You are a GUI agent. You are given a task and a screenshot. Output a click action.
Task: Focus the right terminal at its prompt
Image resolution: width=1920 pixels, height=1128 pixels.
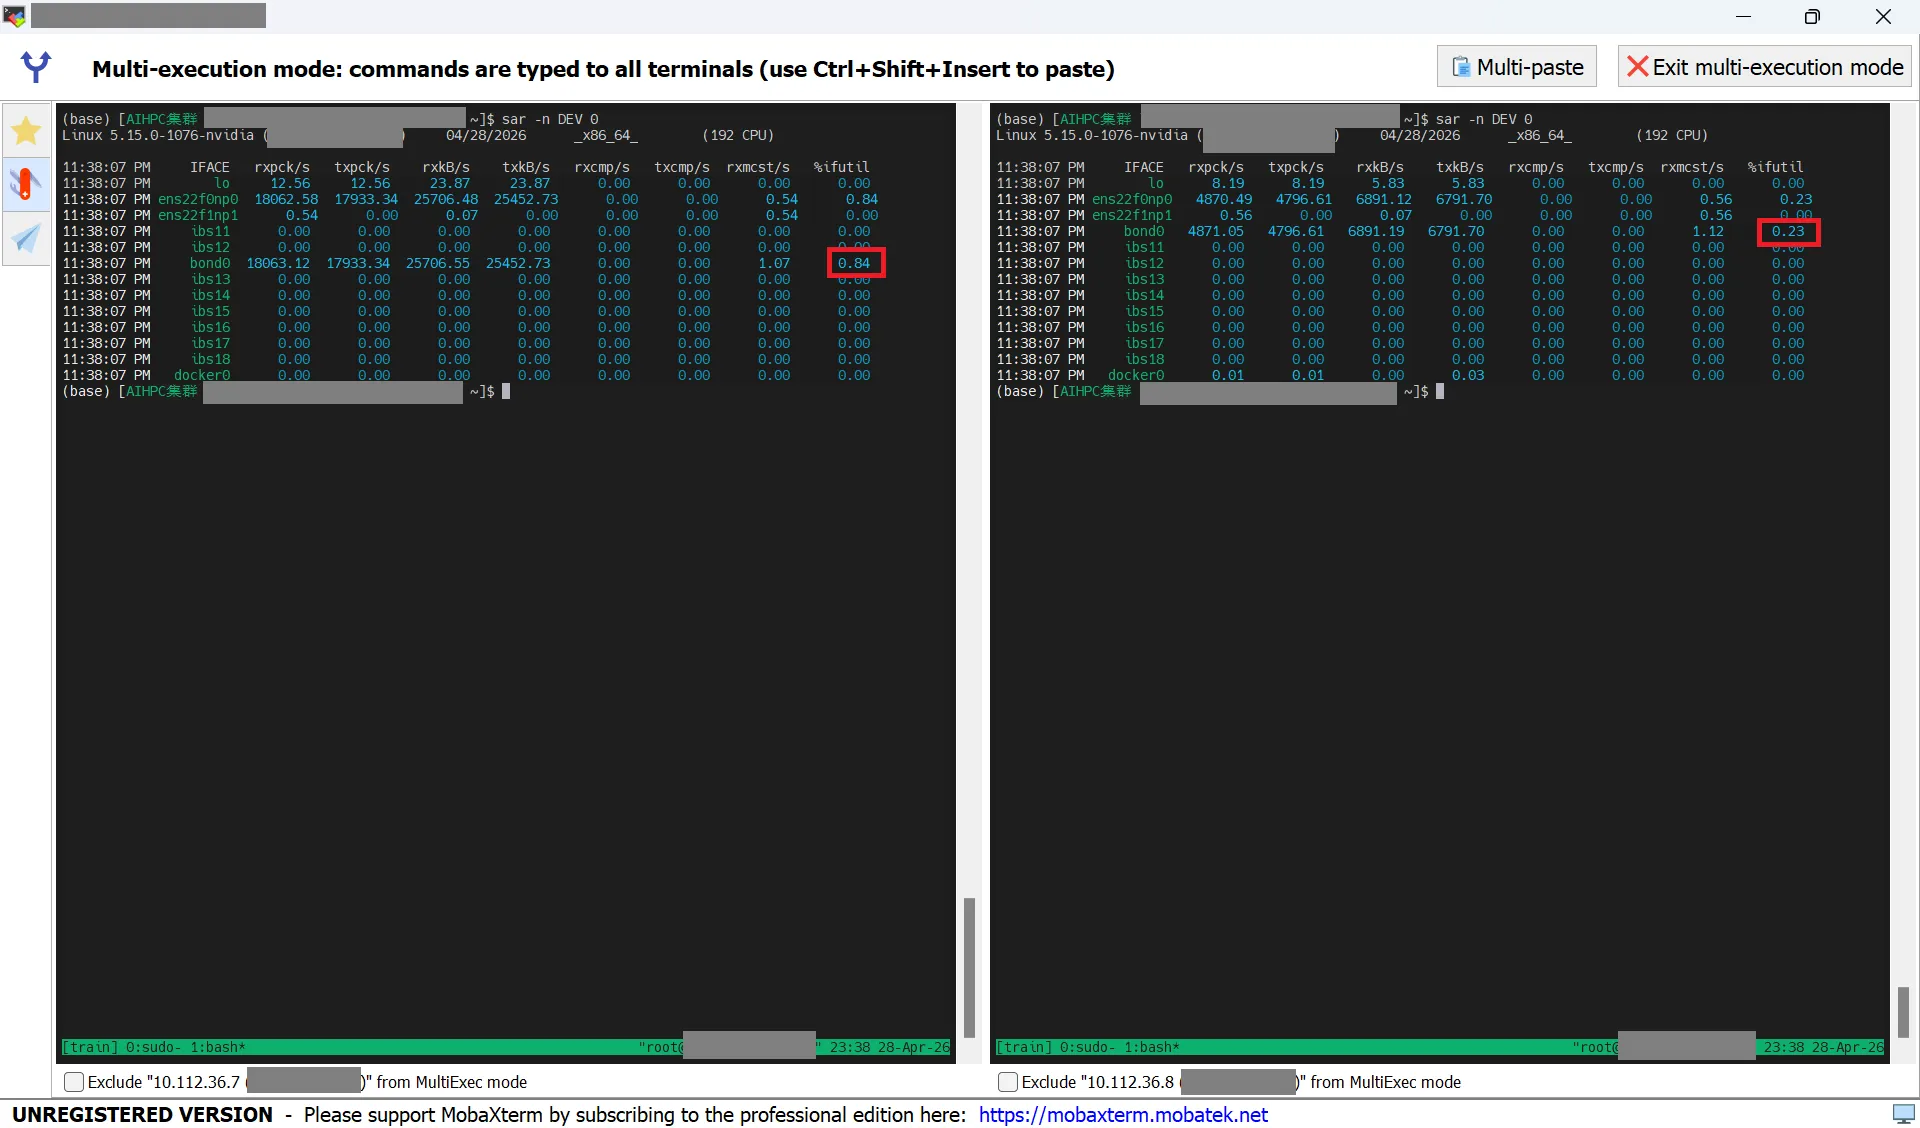coord(1441,392)
